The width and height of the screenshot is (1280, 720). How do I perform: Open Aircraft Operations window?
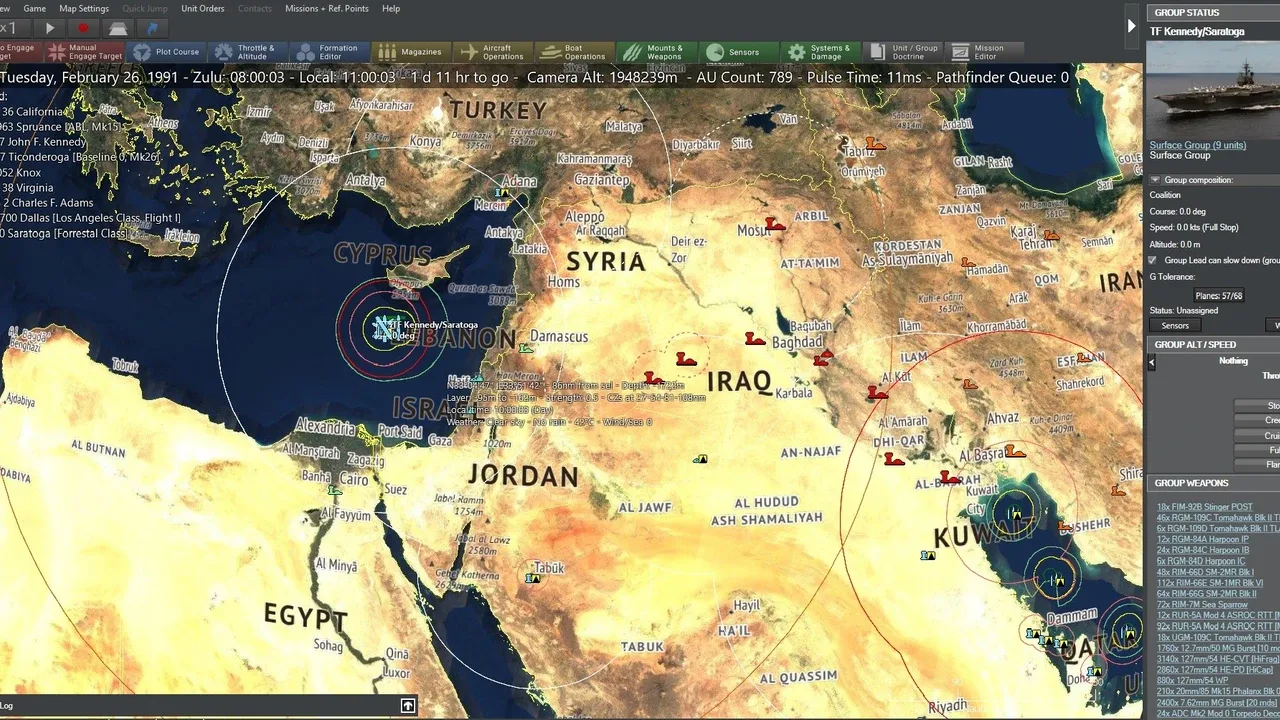491,52
